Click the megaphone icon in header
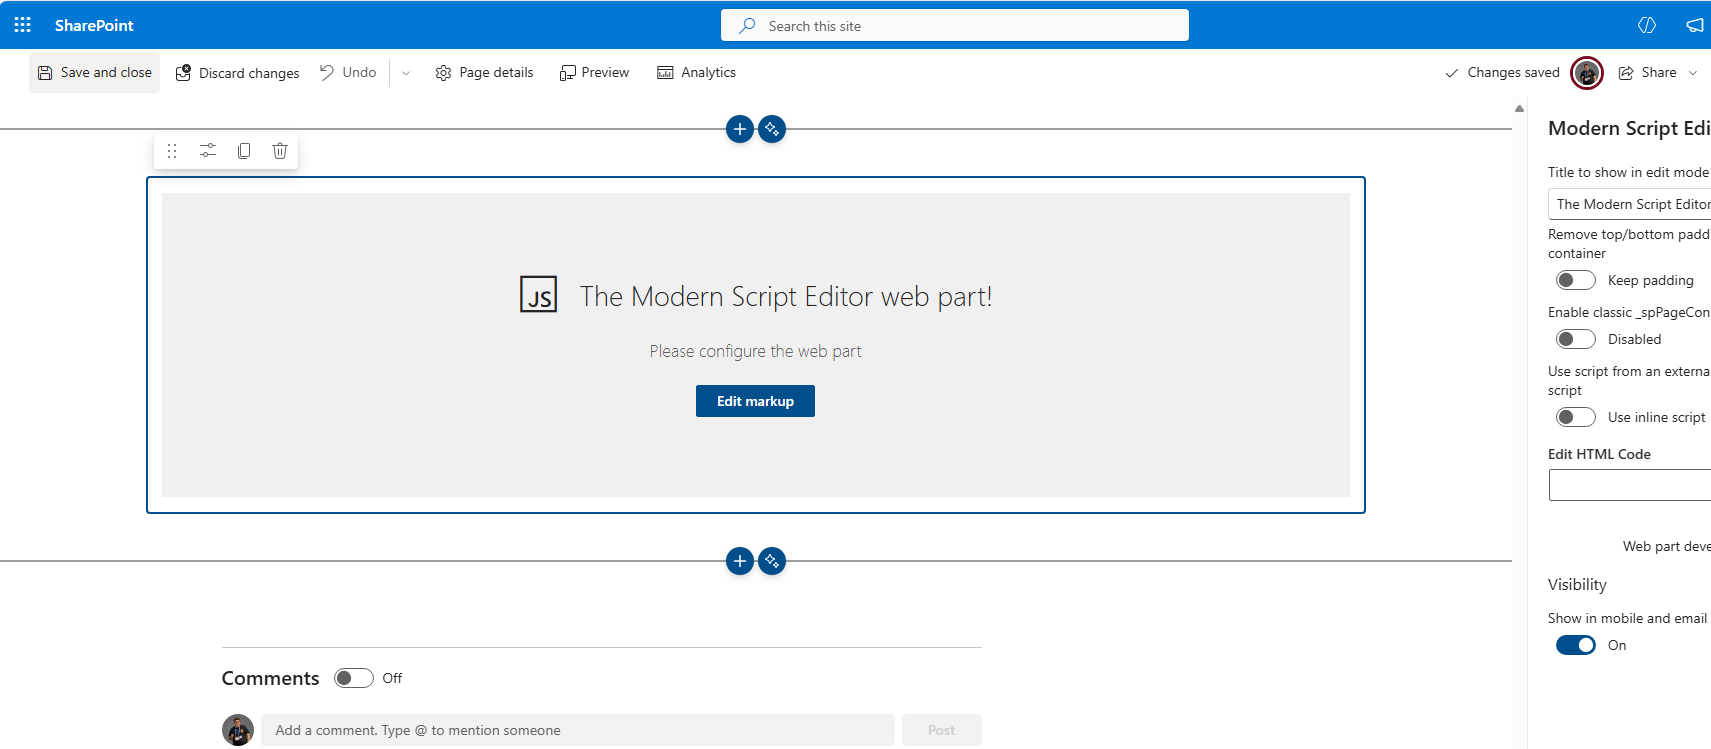The image size is (1711, 749). [1694, 25]
